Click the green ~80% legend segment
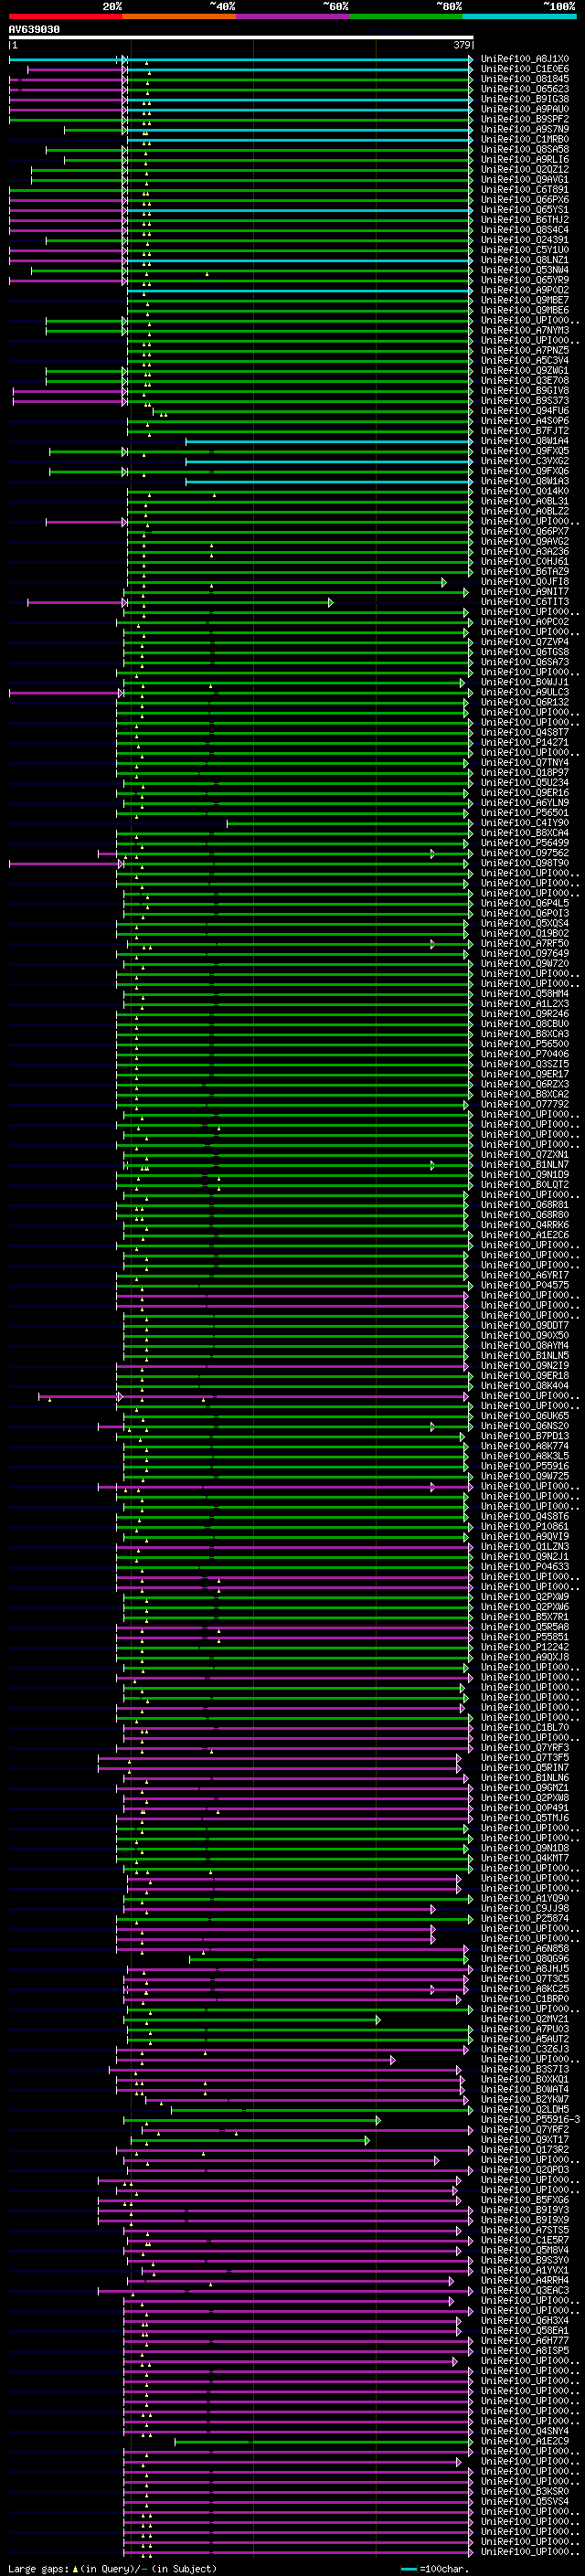Viewport: 585px width, 2576px height. coord(406,16)
